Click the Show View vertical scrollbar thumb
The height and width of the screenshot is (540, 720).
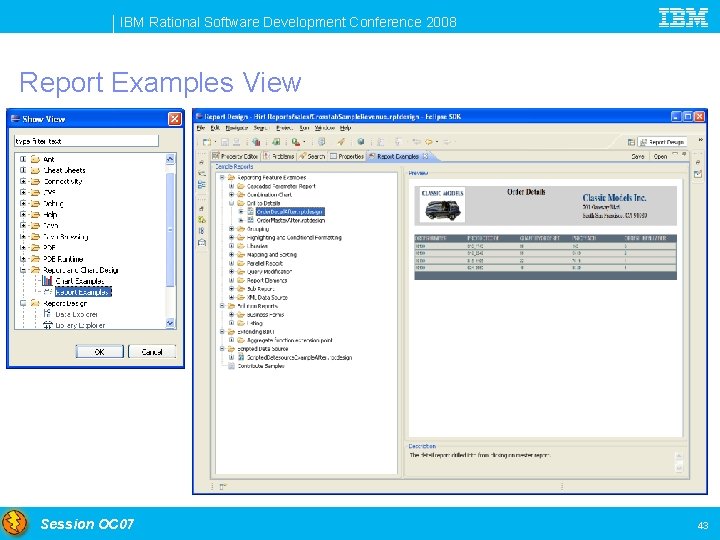[x=170, y=229]
